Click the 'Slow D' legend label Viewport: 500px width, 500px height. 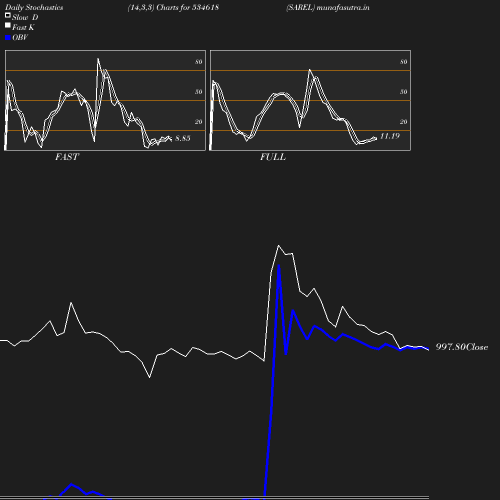[x=25, y=17]
